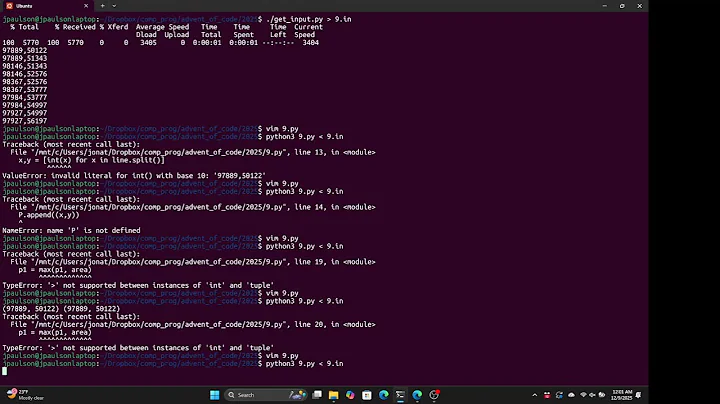The width and height of the screenshot is (720, 404).
Task: Click the first '97889,50122' output line
Action: [x=25, y=50]
